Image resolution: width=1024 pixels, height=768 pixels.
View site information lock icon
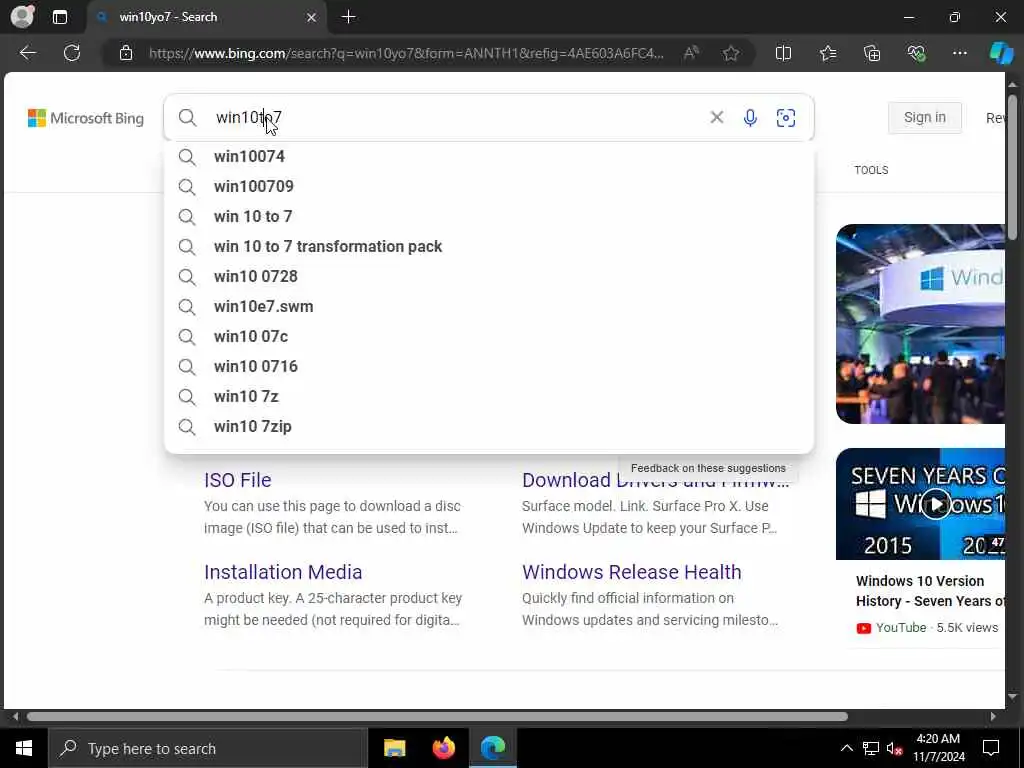coord(126,54)
